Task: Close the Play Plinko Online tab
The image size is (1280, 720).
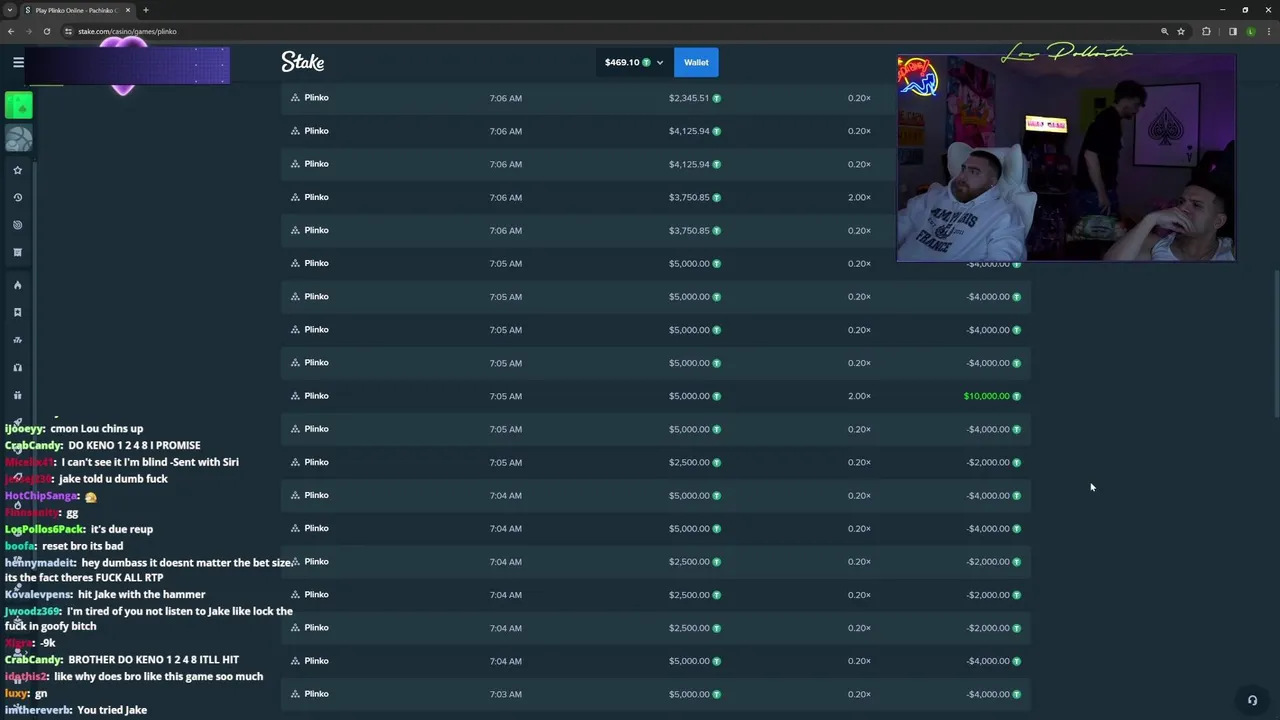Action: [127, 10]
